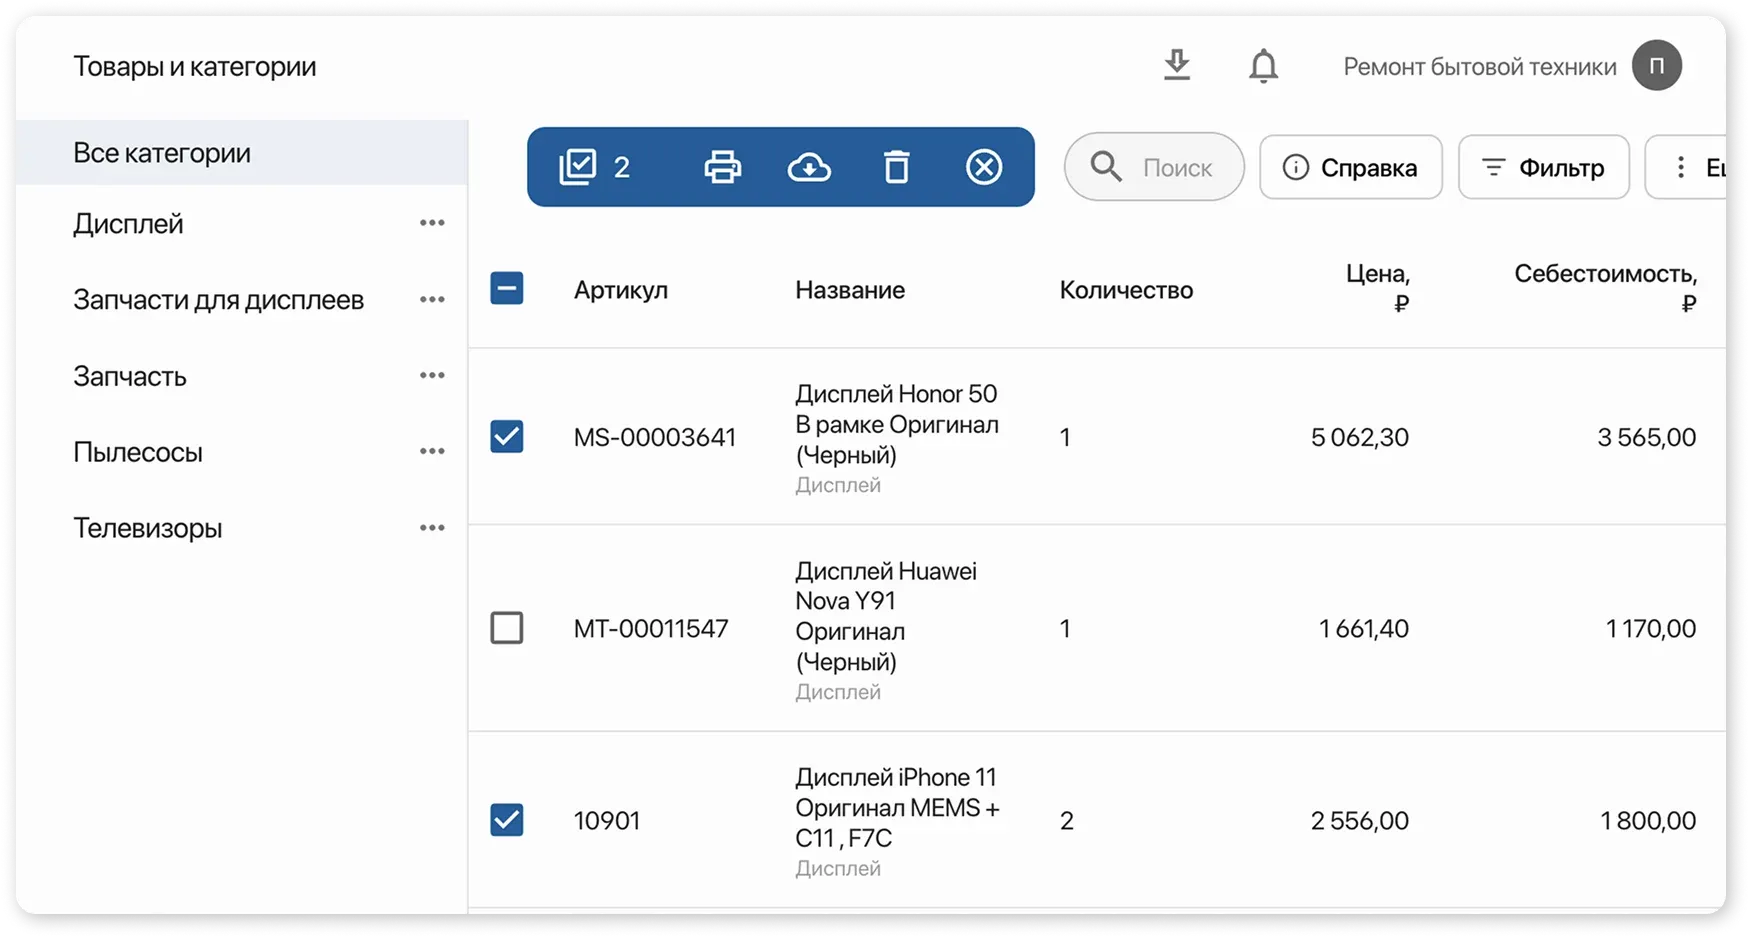This screenshot has height=938, width=1750.
Task: Click the print icon in selection toolbar
Action: (x=722, y=167)
